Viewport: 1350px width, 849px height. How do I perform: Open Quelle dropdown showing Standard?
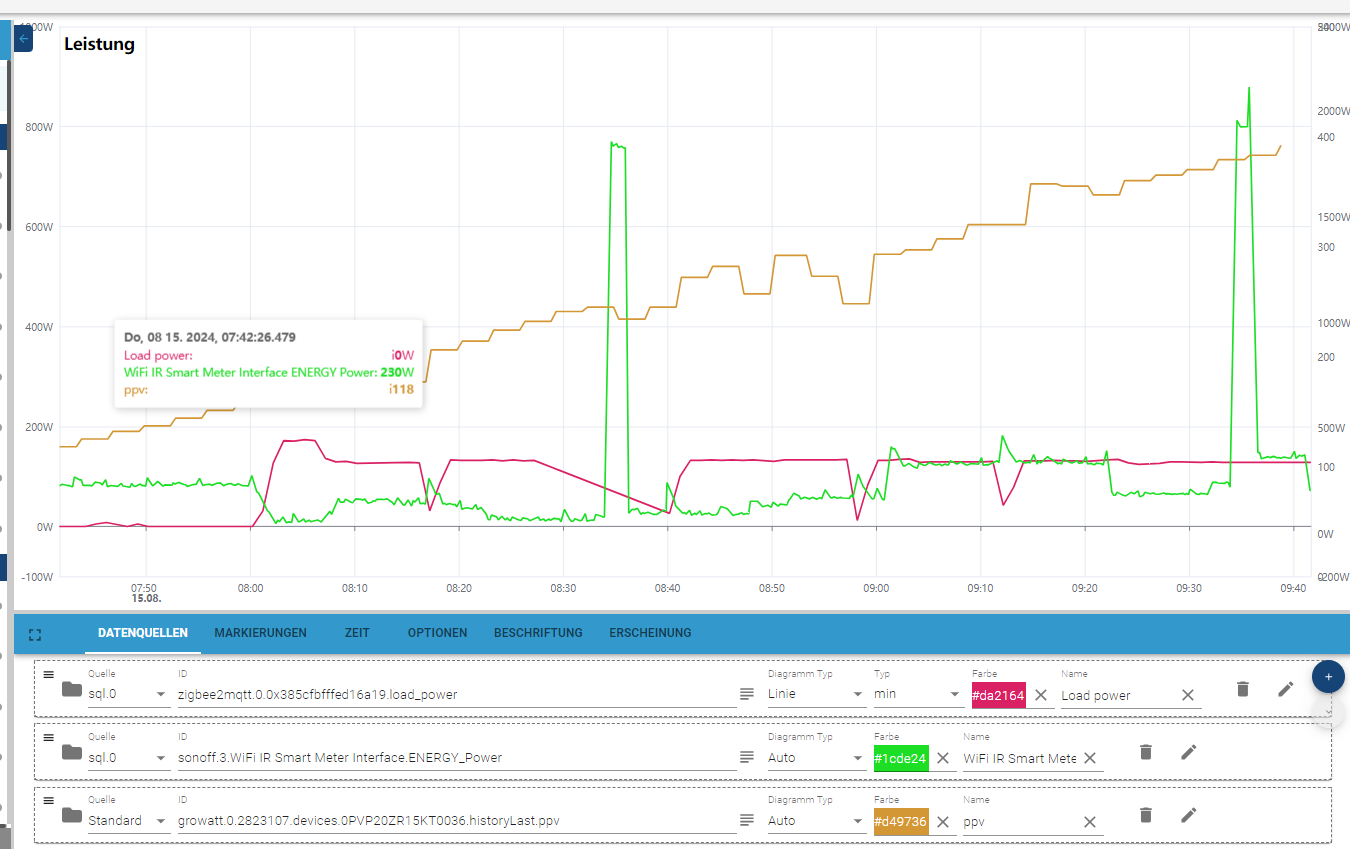click(129, 820)
